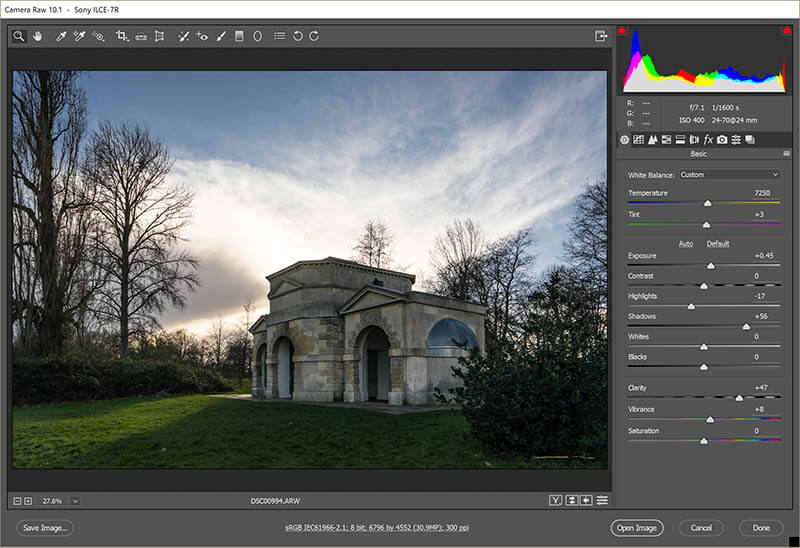Toggle highlight clipping warning in histogram

pos(787,31)
